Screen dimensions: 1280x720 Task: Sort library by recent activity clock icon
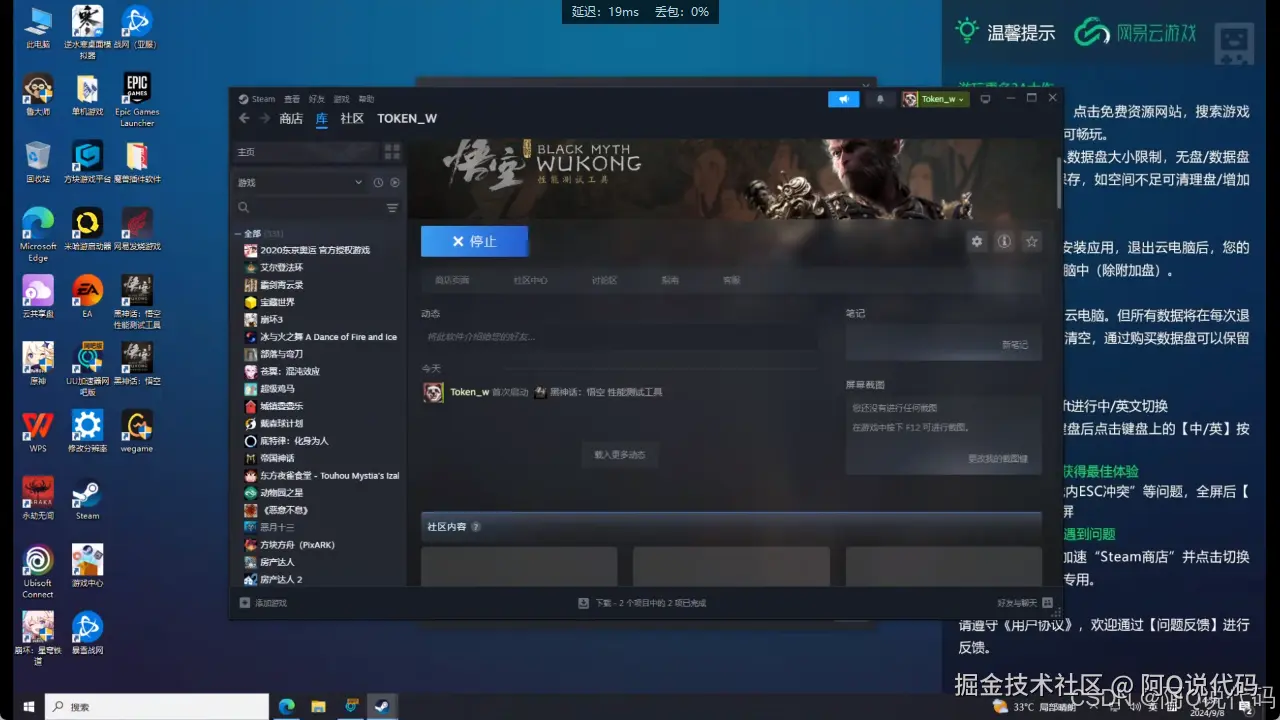pyautogui.click(x=378, y=182)
